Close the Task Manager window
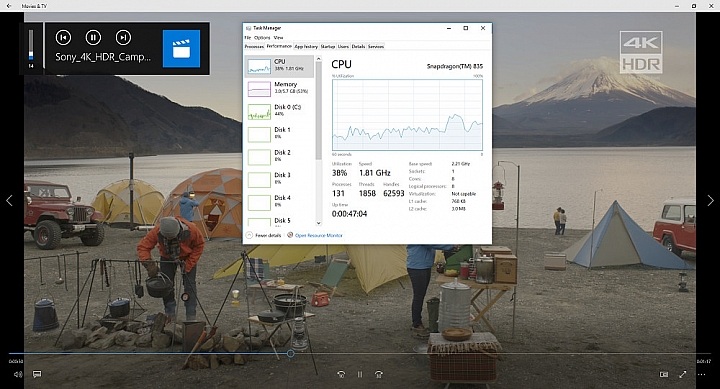720x389 pixels. 483,28
